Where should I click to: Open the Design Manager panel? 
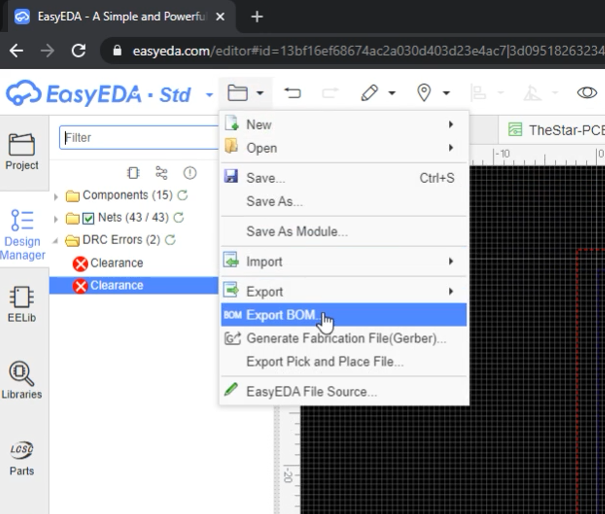click(x=22, y=234)
